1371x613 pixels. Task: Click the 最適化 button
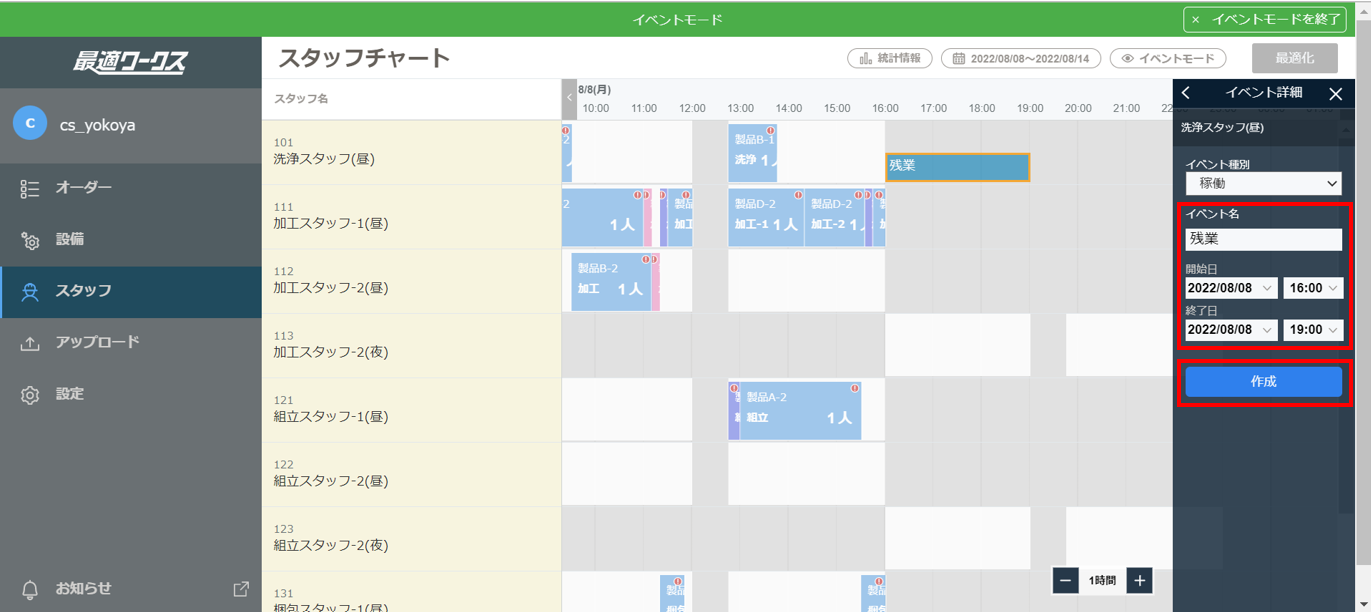(x=1295, y=58)
